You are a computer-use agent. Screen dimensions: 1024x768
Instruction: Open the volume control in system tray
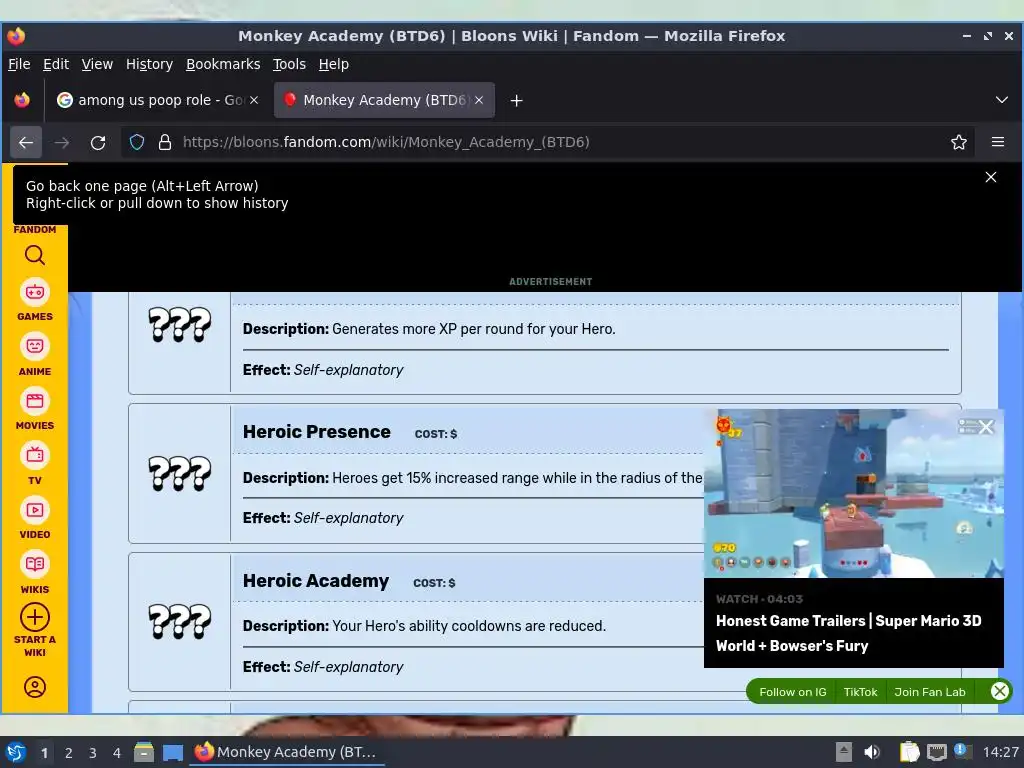tap(872, 752)
